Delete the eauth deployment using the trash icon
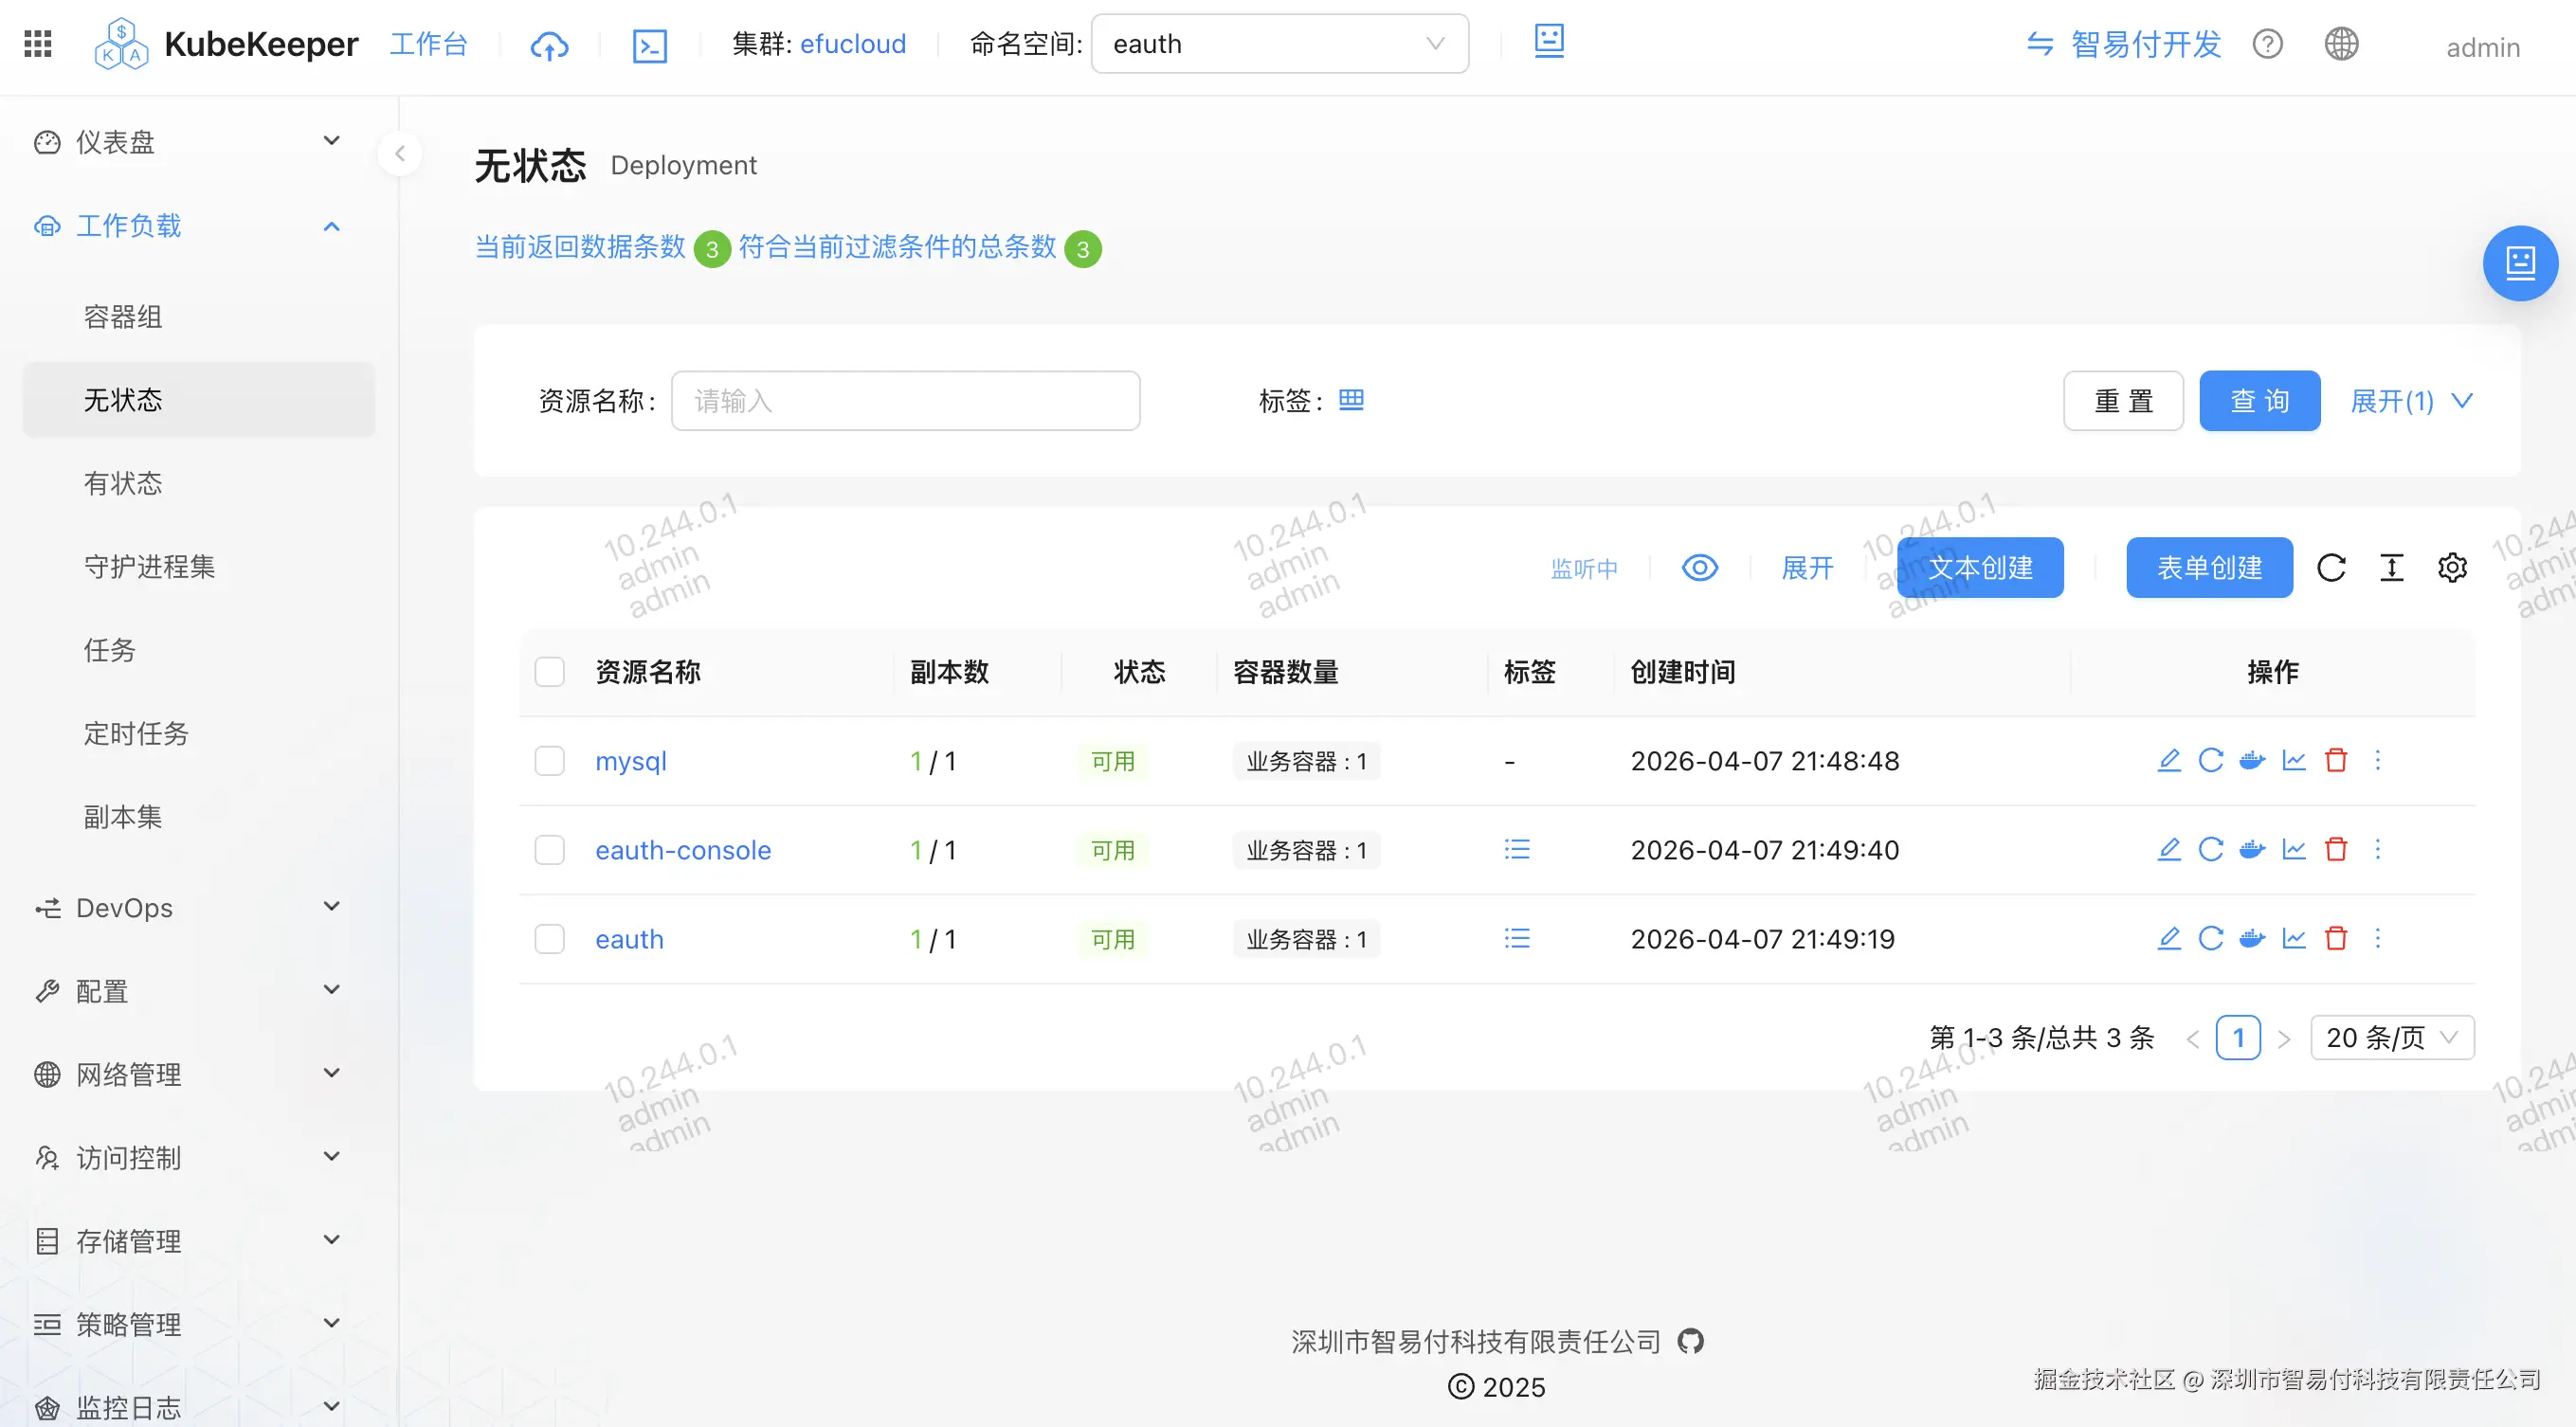 click(2337, 938)
